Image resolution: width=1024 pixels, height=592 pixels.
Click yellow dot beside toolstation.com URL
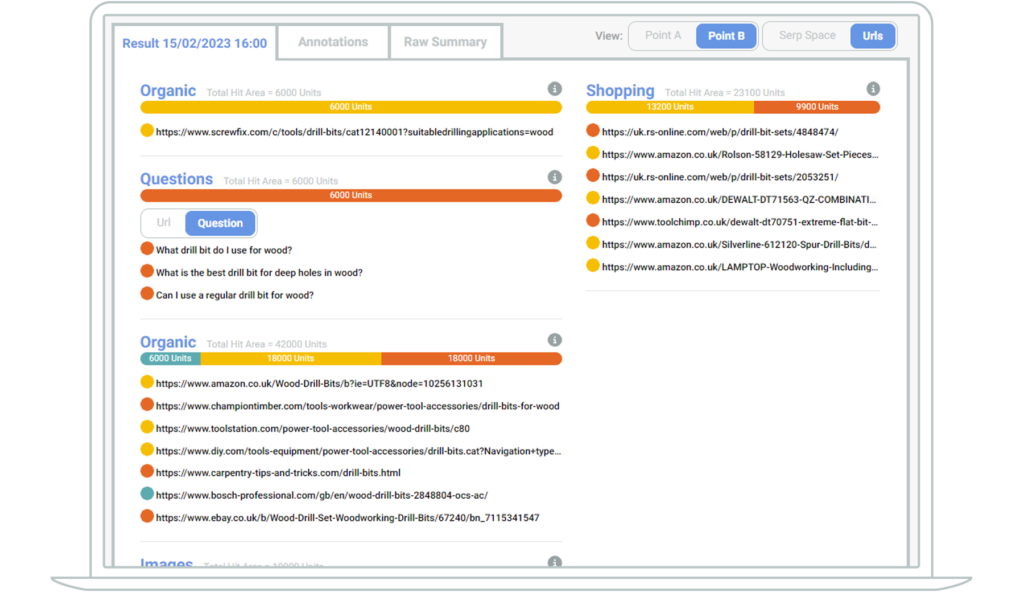(147, 427)
